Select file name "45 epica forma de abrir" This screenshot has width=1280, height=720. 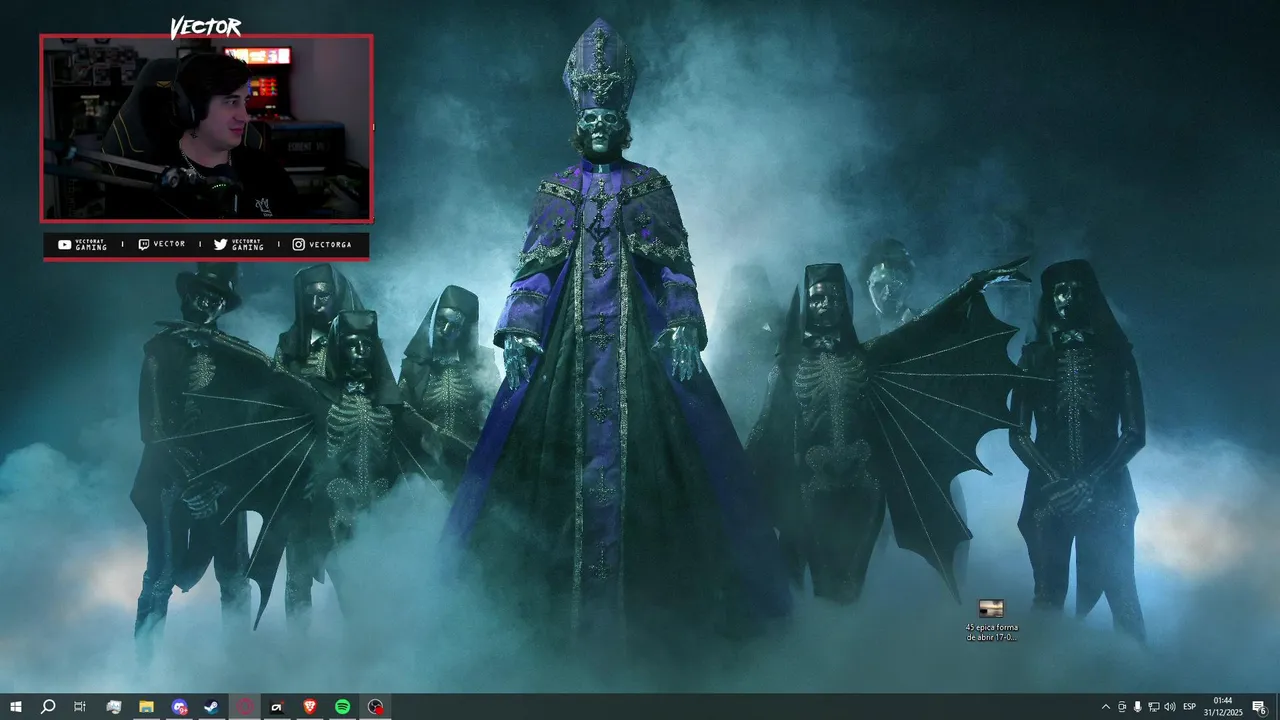992,632
